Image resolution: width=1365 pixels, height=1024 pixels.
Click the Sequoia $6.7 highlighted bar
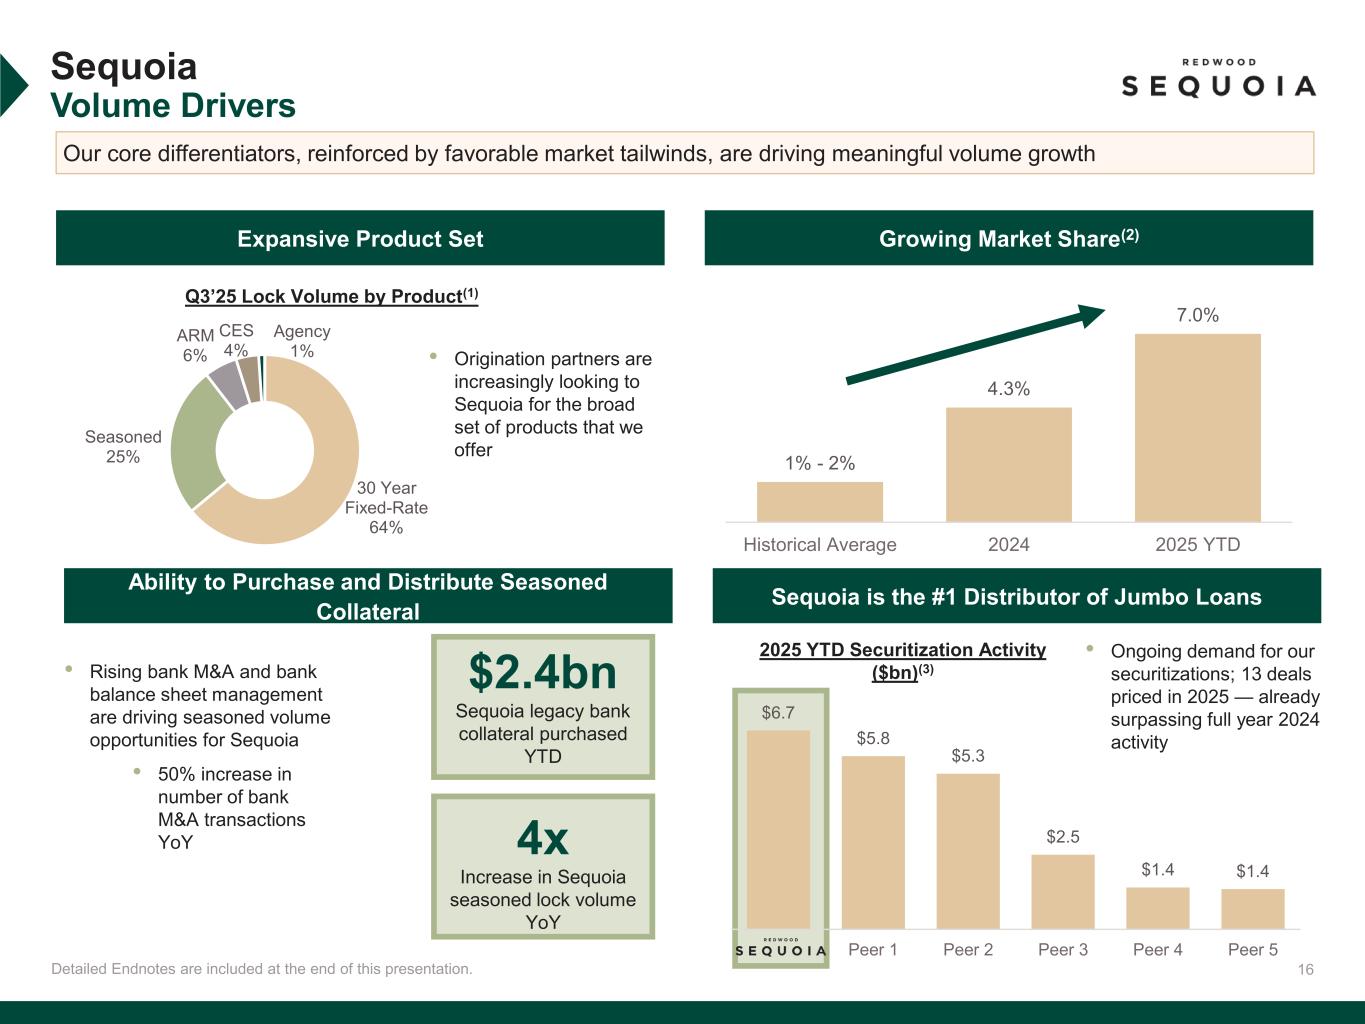coord(778,829)
